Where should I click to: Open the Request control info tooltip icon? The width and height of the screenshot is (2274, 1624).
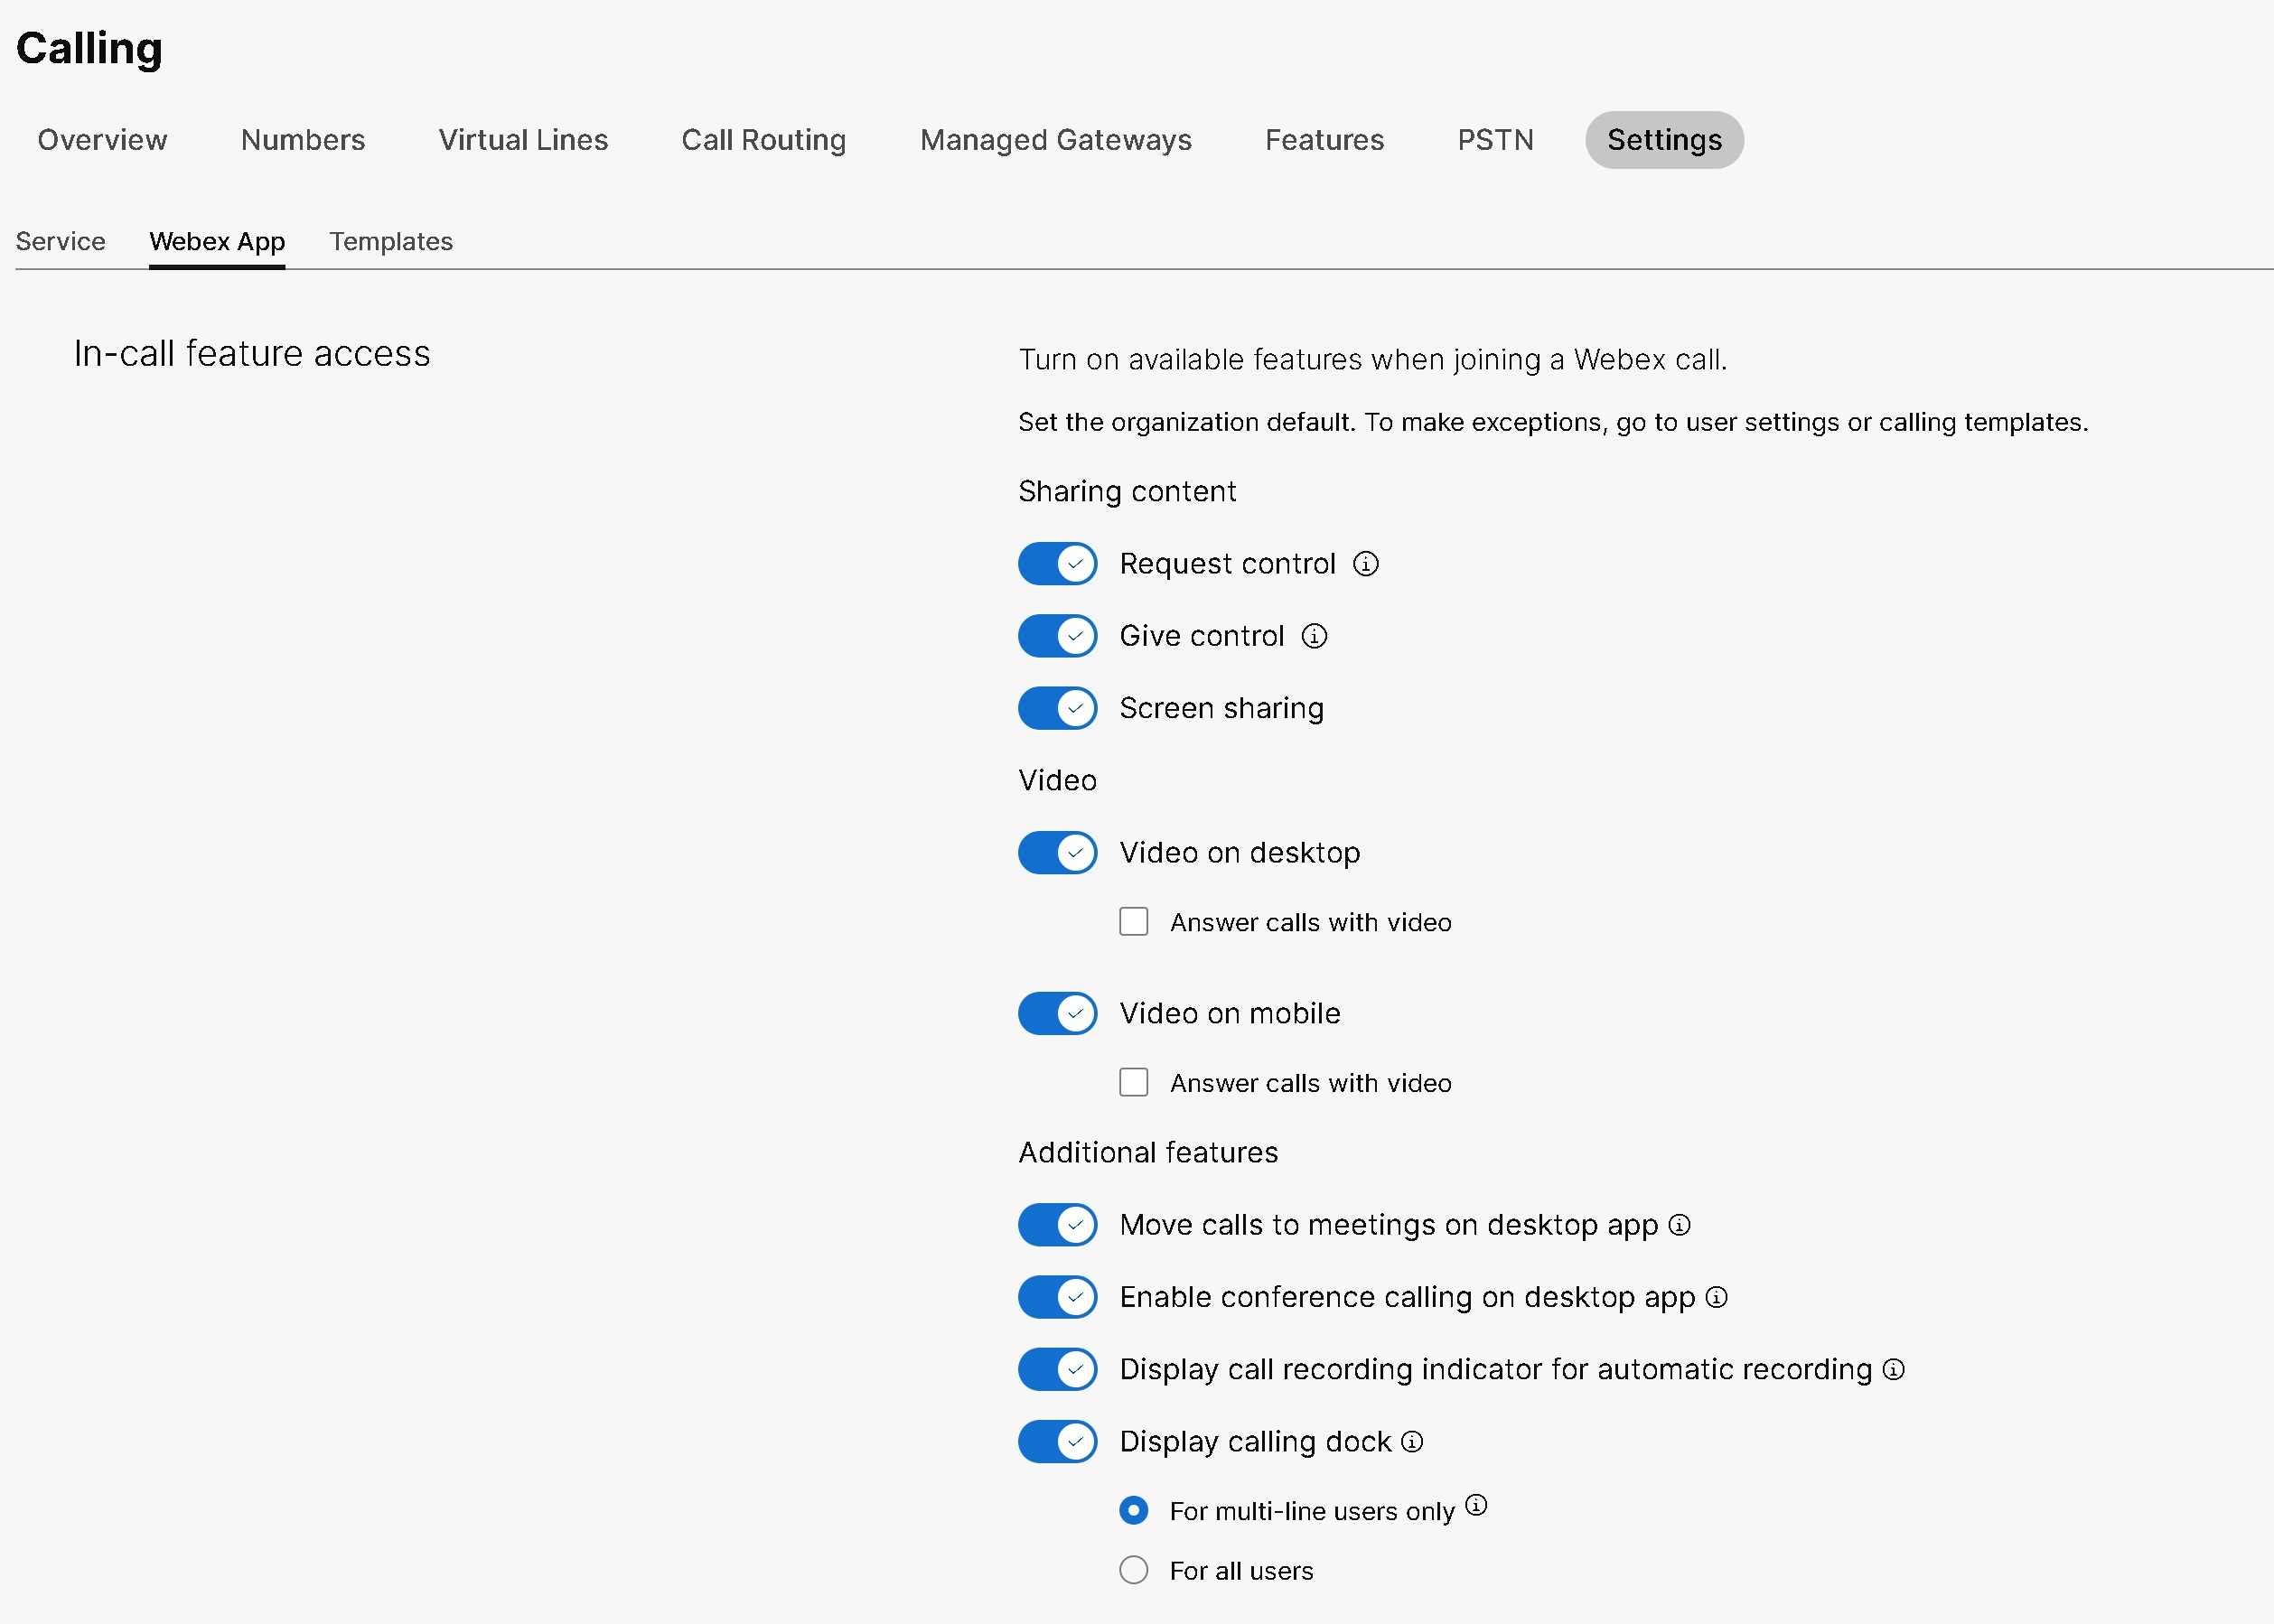1367,563
